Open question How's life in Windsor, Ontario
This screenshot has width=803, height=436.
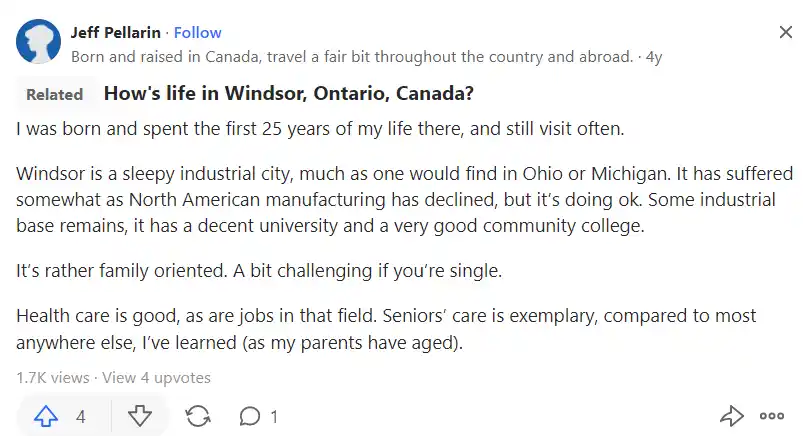[289, 93]
